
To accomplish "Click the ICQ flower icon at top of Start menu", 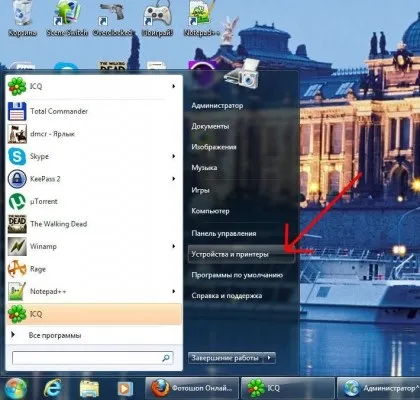I will (17, 86).
